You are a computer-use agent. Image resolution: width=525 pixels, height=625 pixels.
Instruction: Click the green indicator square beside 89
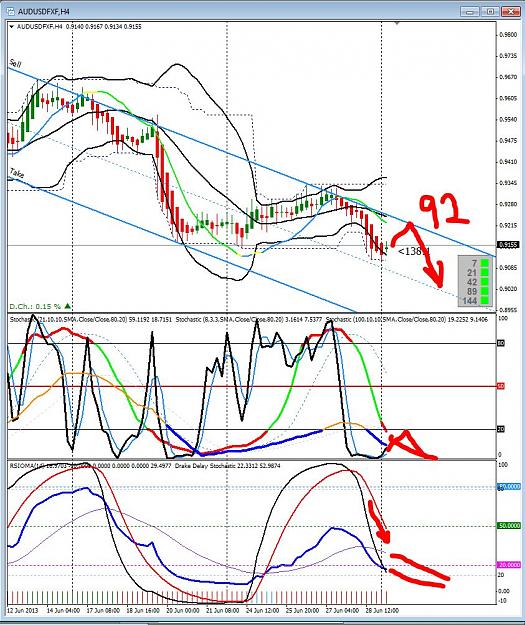(x=484, y=291)
